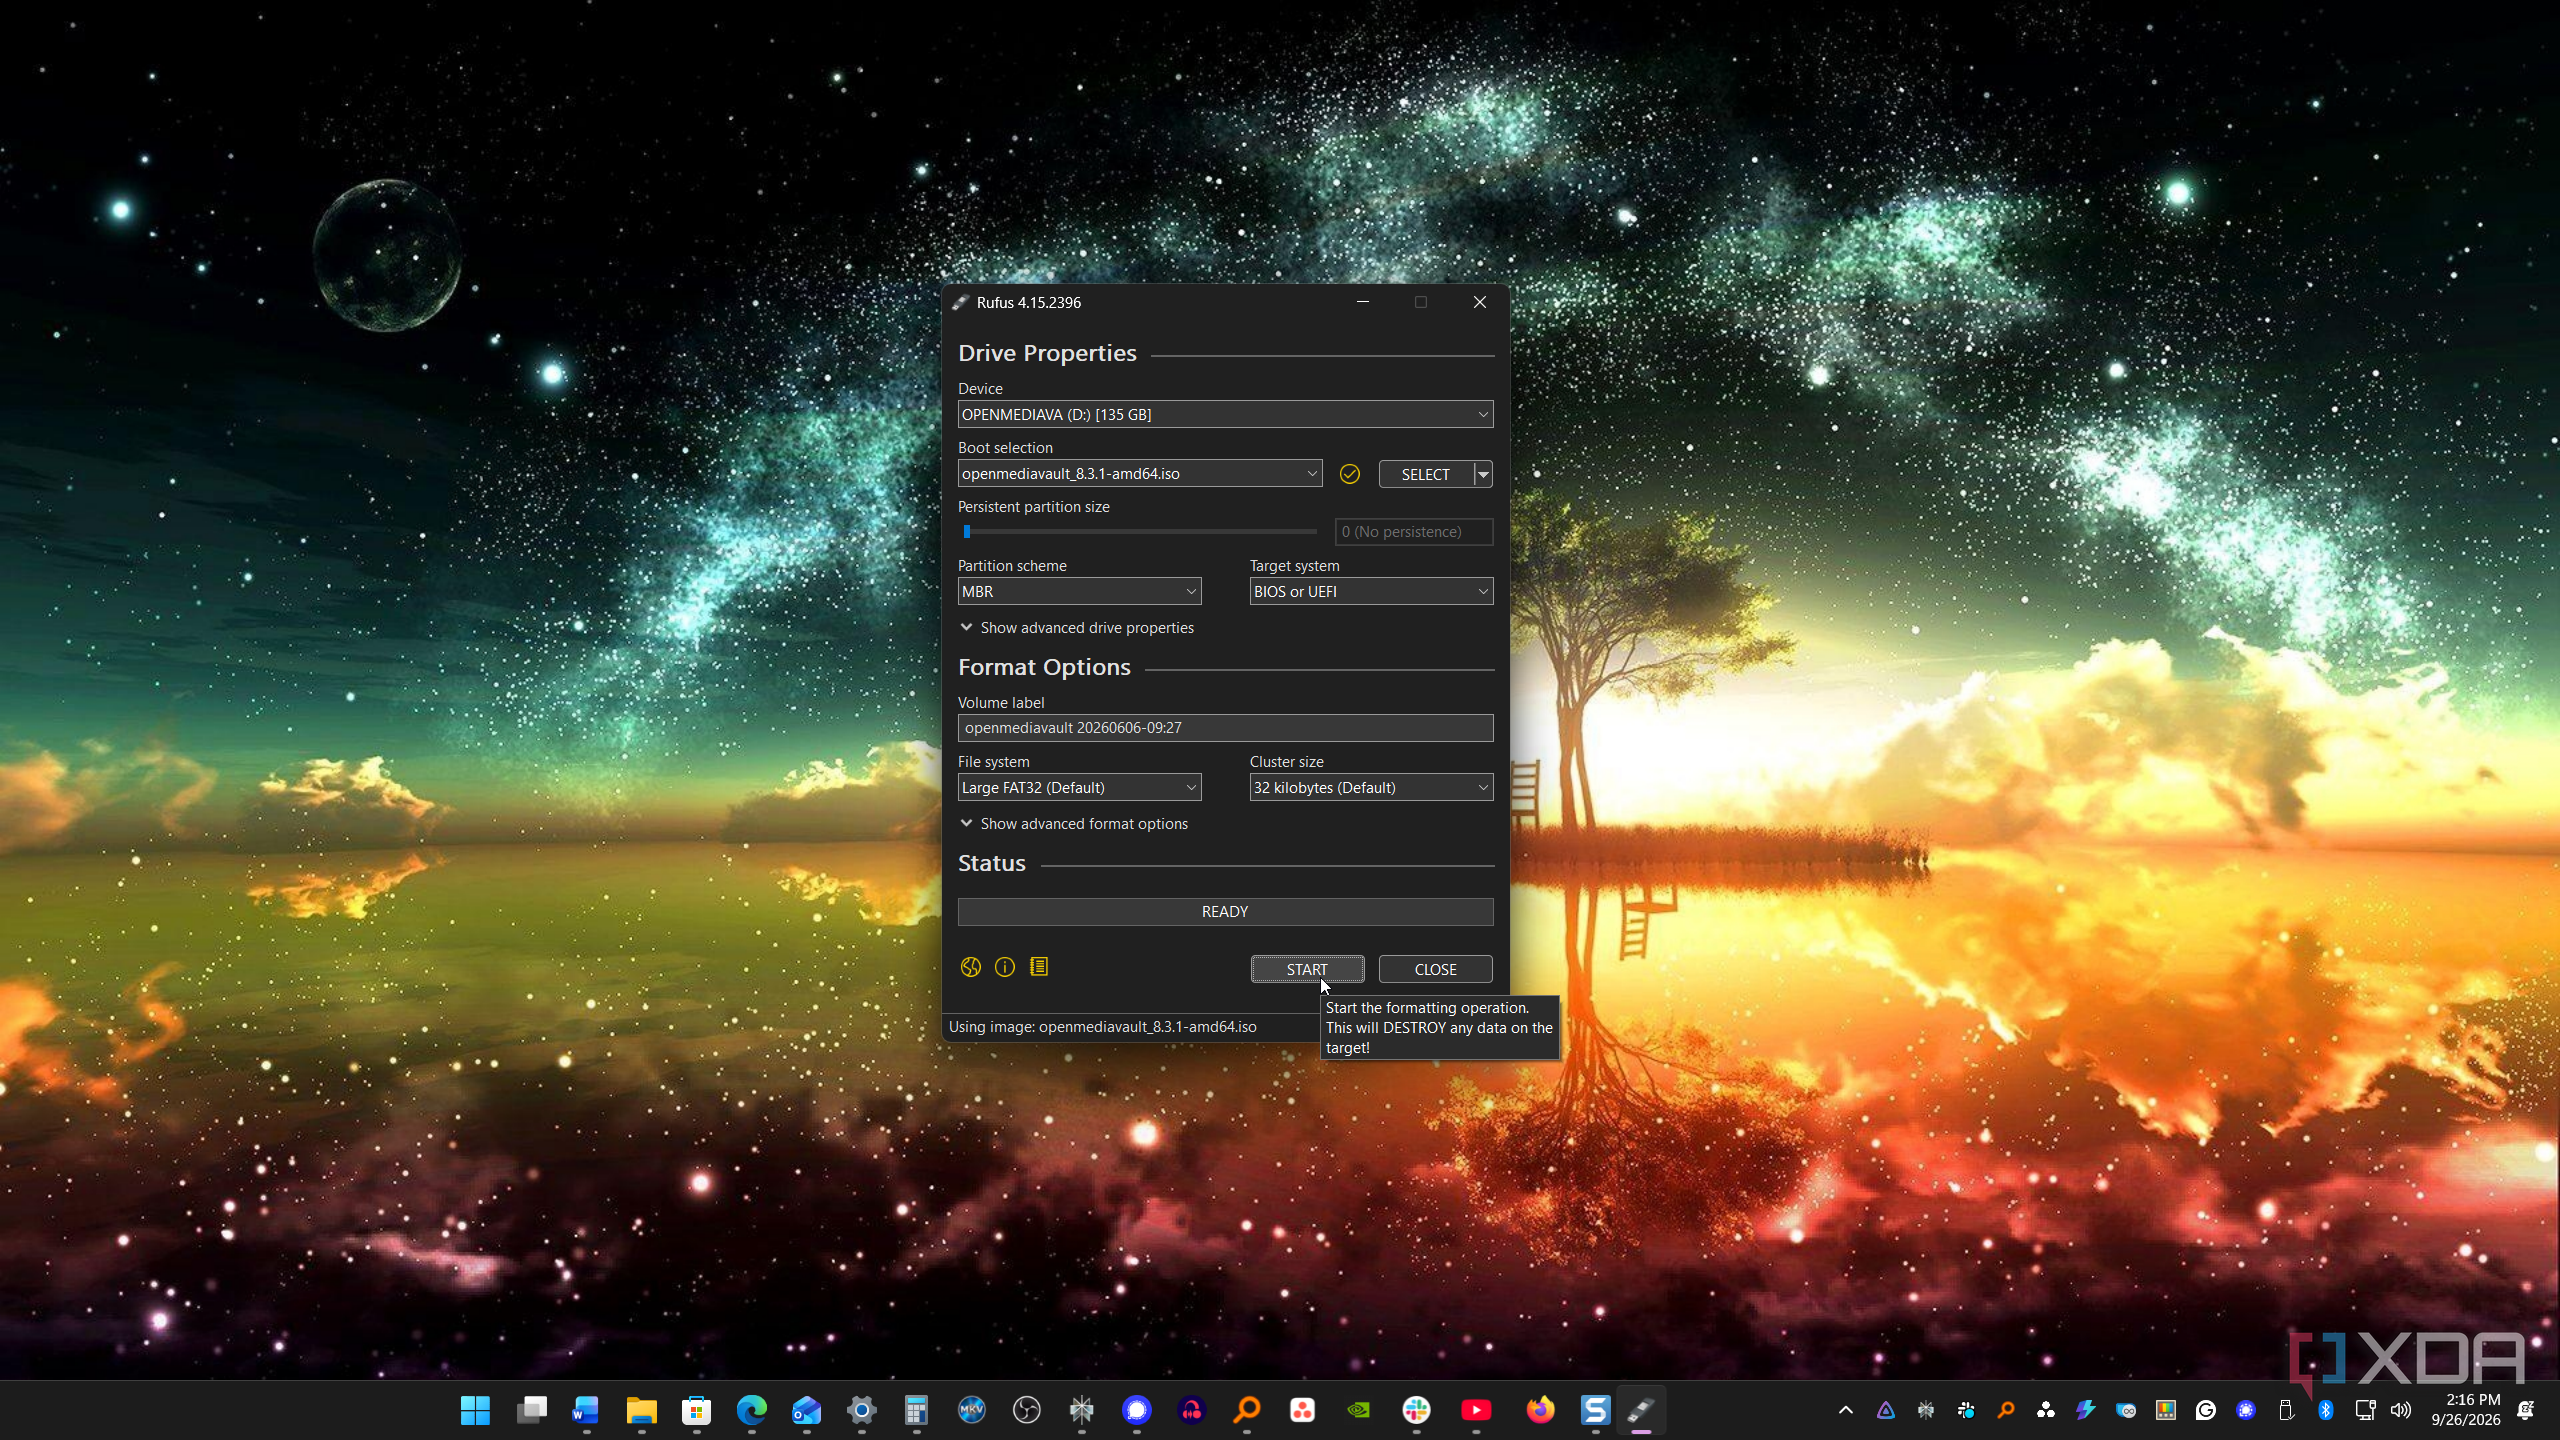This screenshot has height=1440, width=2560.
Task: Click the START button
Action: point(1307,969)
